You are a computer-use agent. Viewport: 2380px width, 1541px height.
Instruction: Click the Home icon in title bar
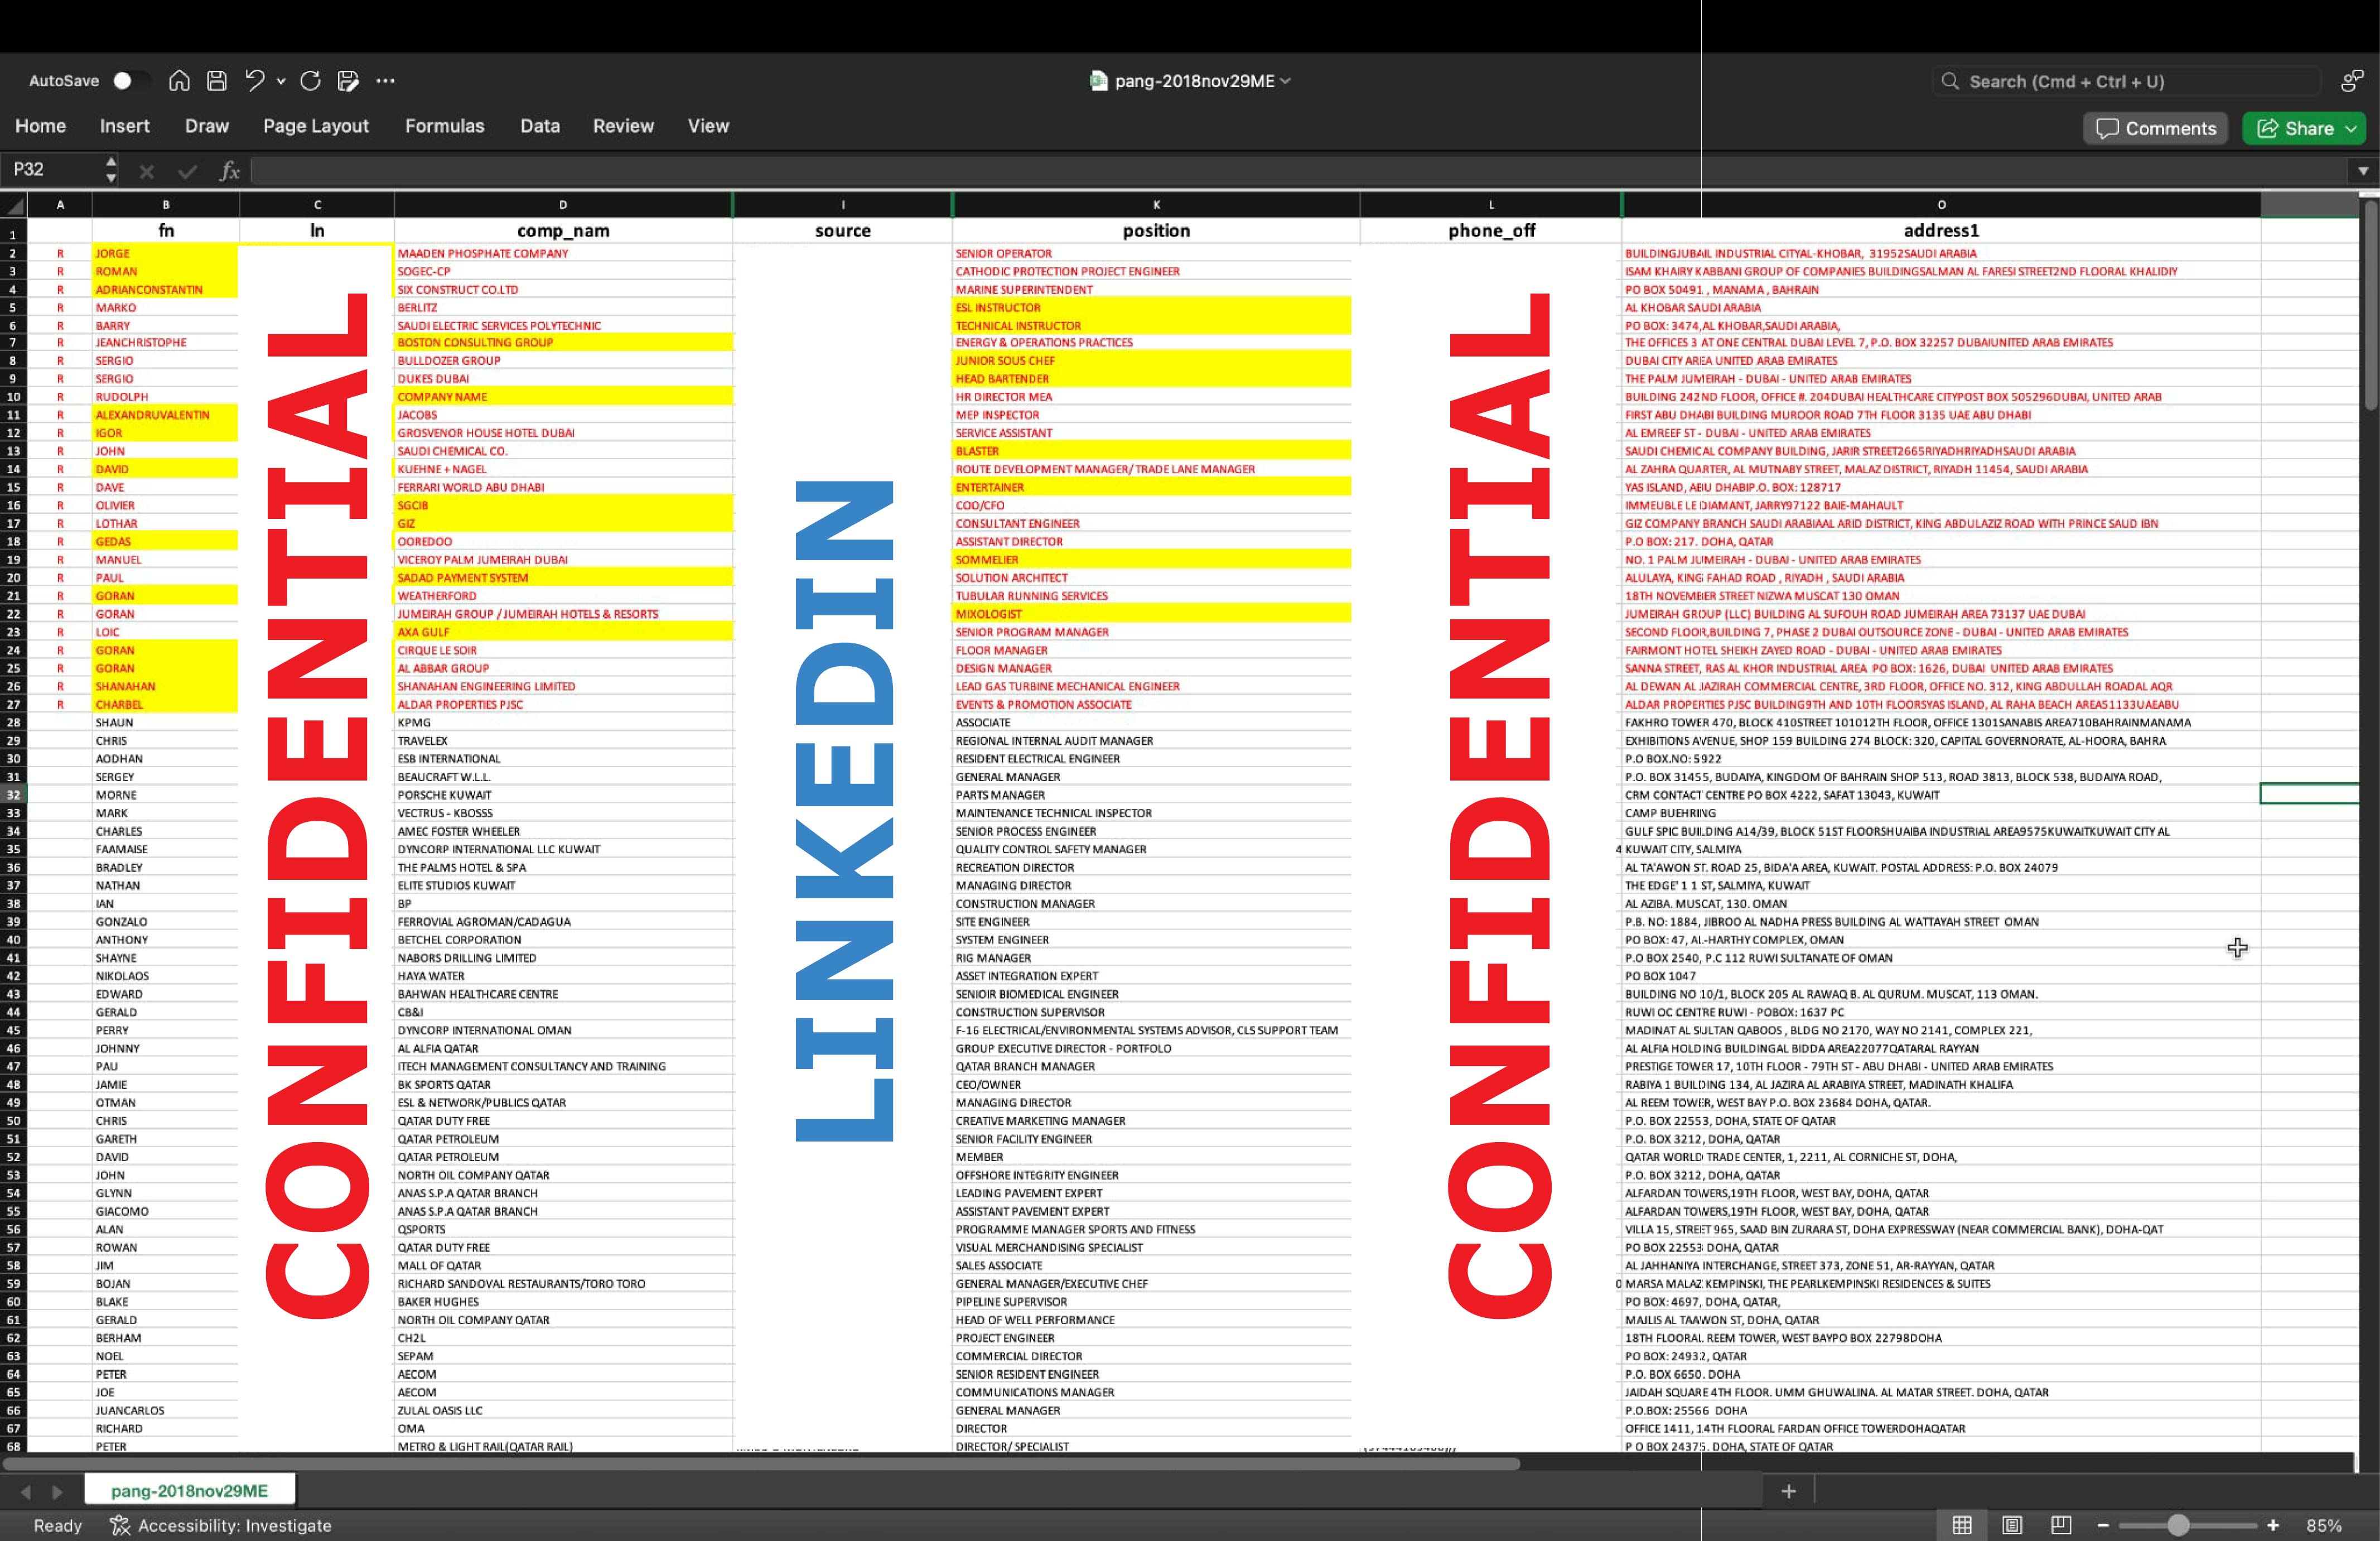click(x=179, y=81)
